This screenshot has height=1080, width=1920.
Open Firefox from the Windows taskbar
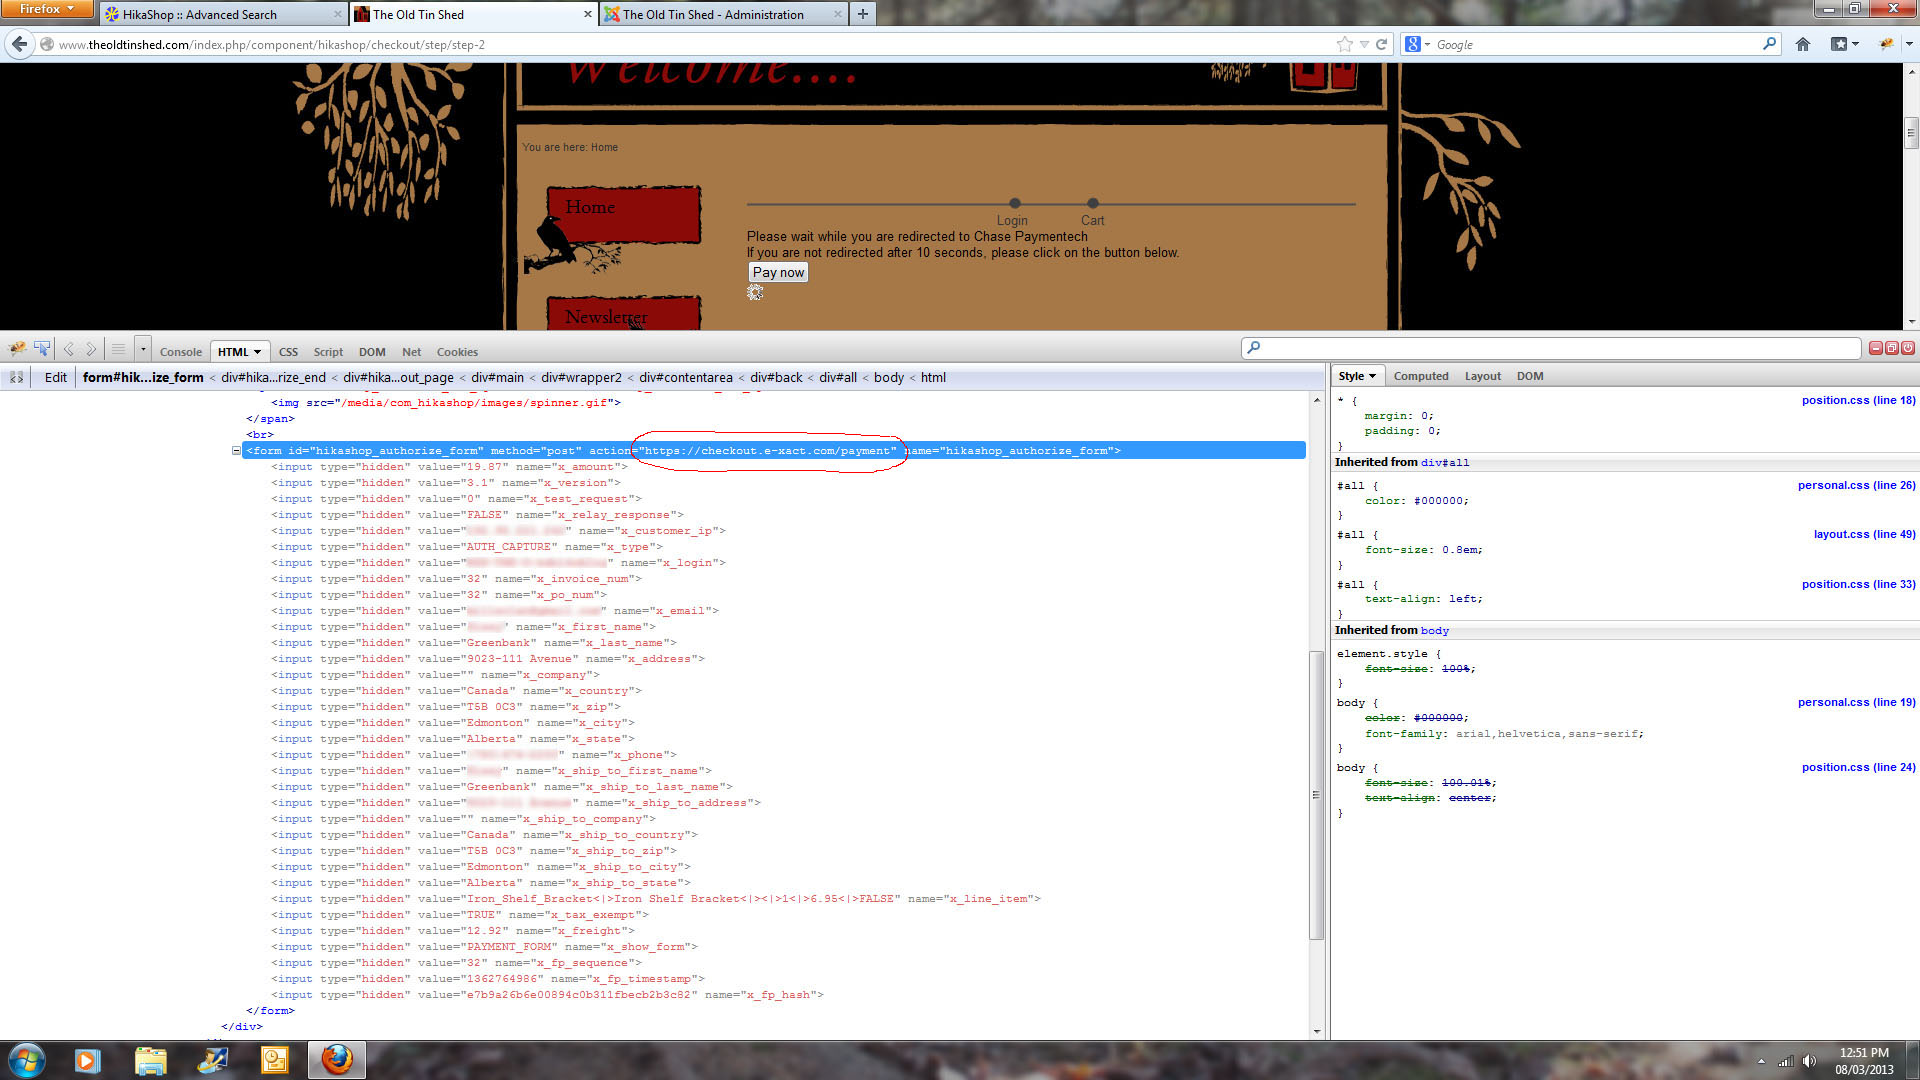click(337, 1059)
